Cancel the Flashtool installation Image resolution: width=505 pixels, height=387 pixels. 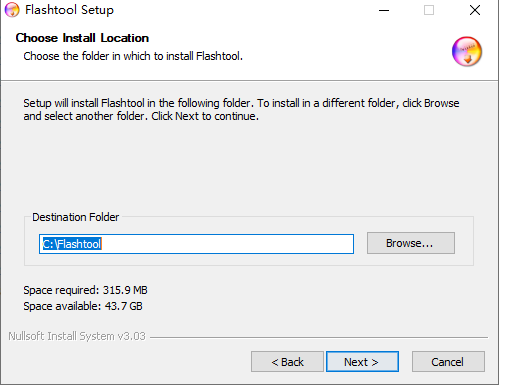click(x=448, y=361)
